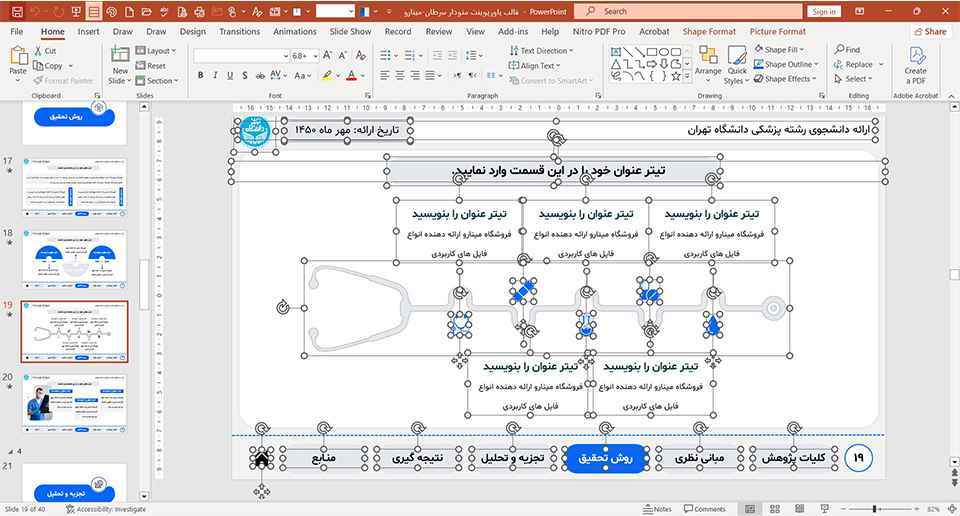Open the Arrange tool
Viewport: 960px width, 516px height.
coord(708,62)
